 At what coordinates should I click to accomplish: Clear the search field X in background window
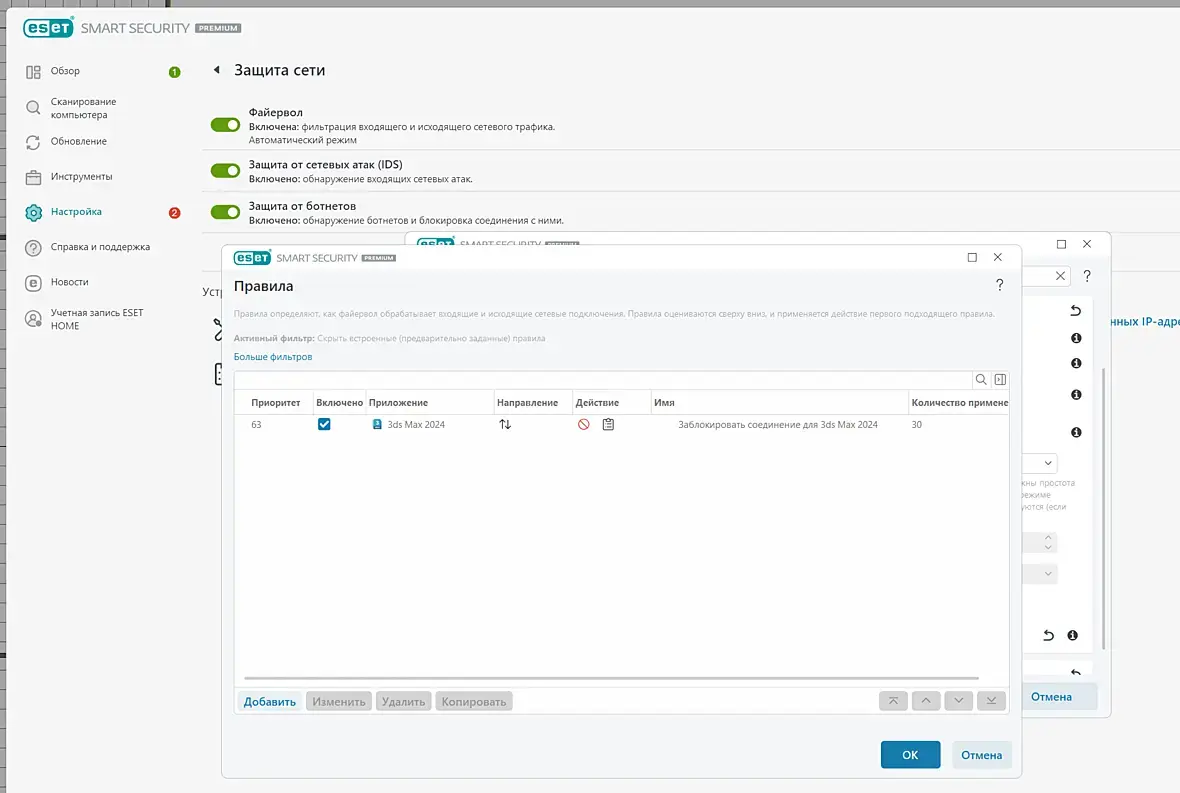point(1060,276)
